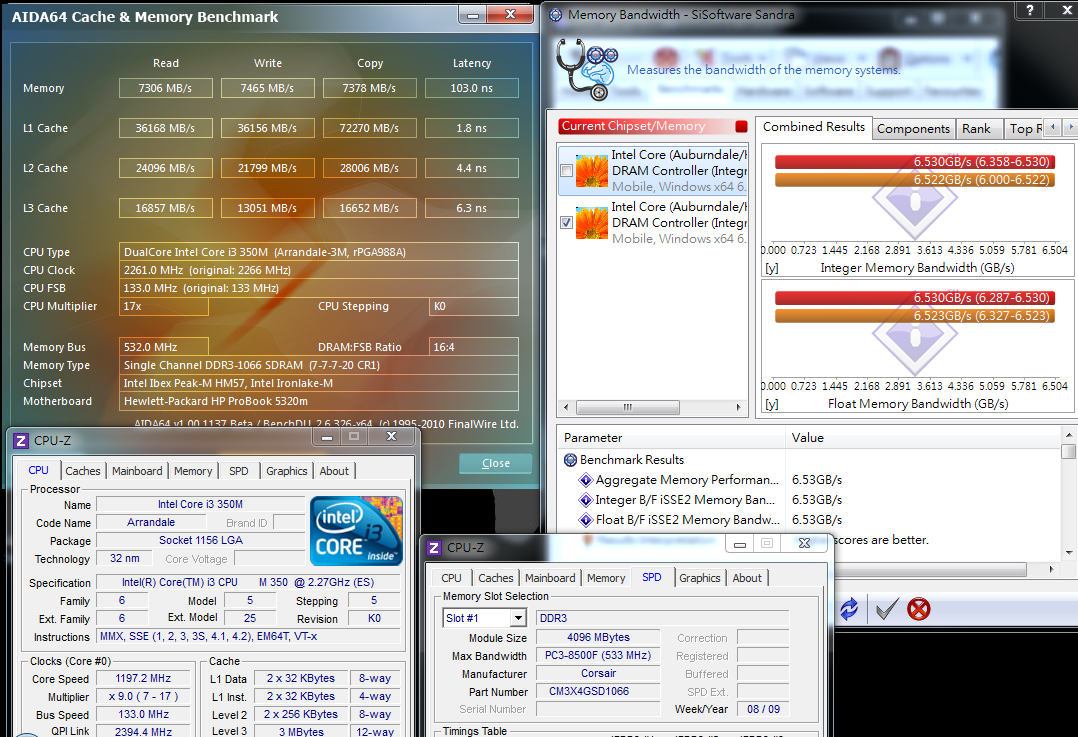Click the CPU-Z icon in CPU window title

tap(21, 441)
